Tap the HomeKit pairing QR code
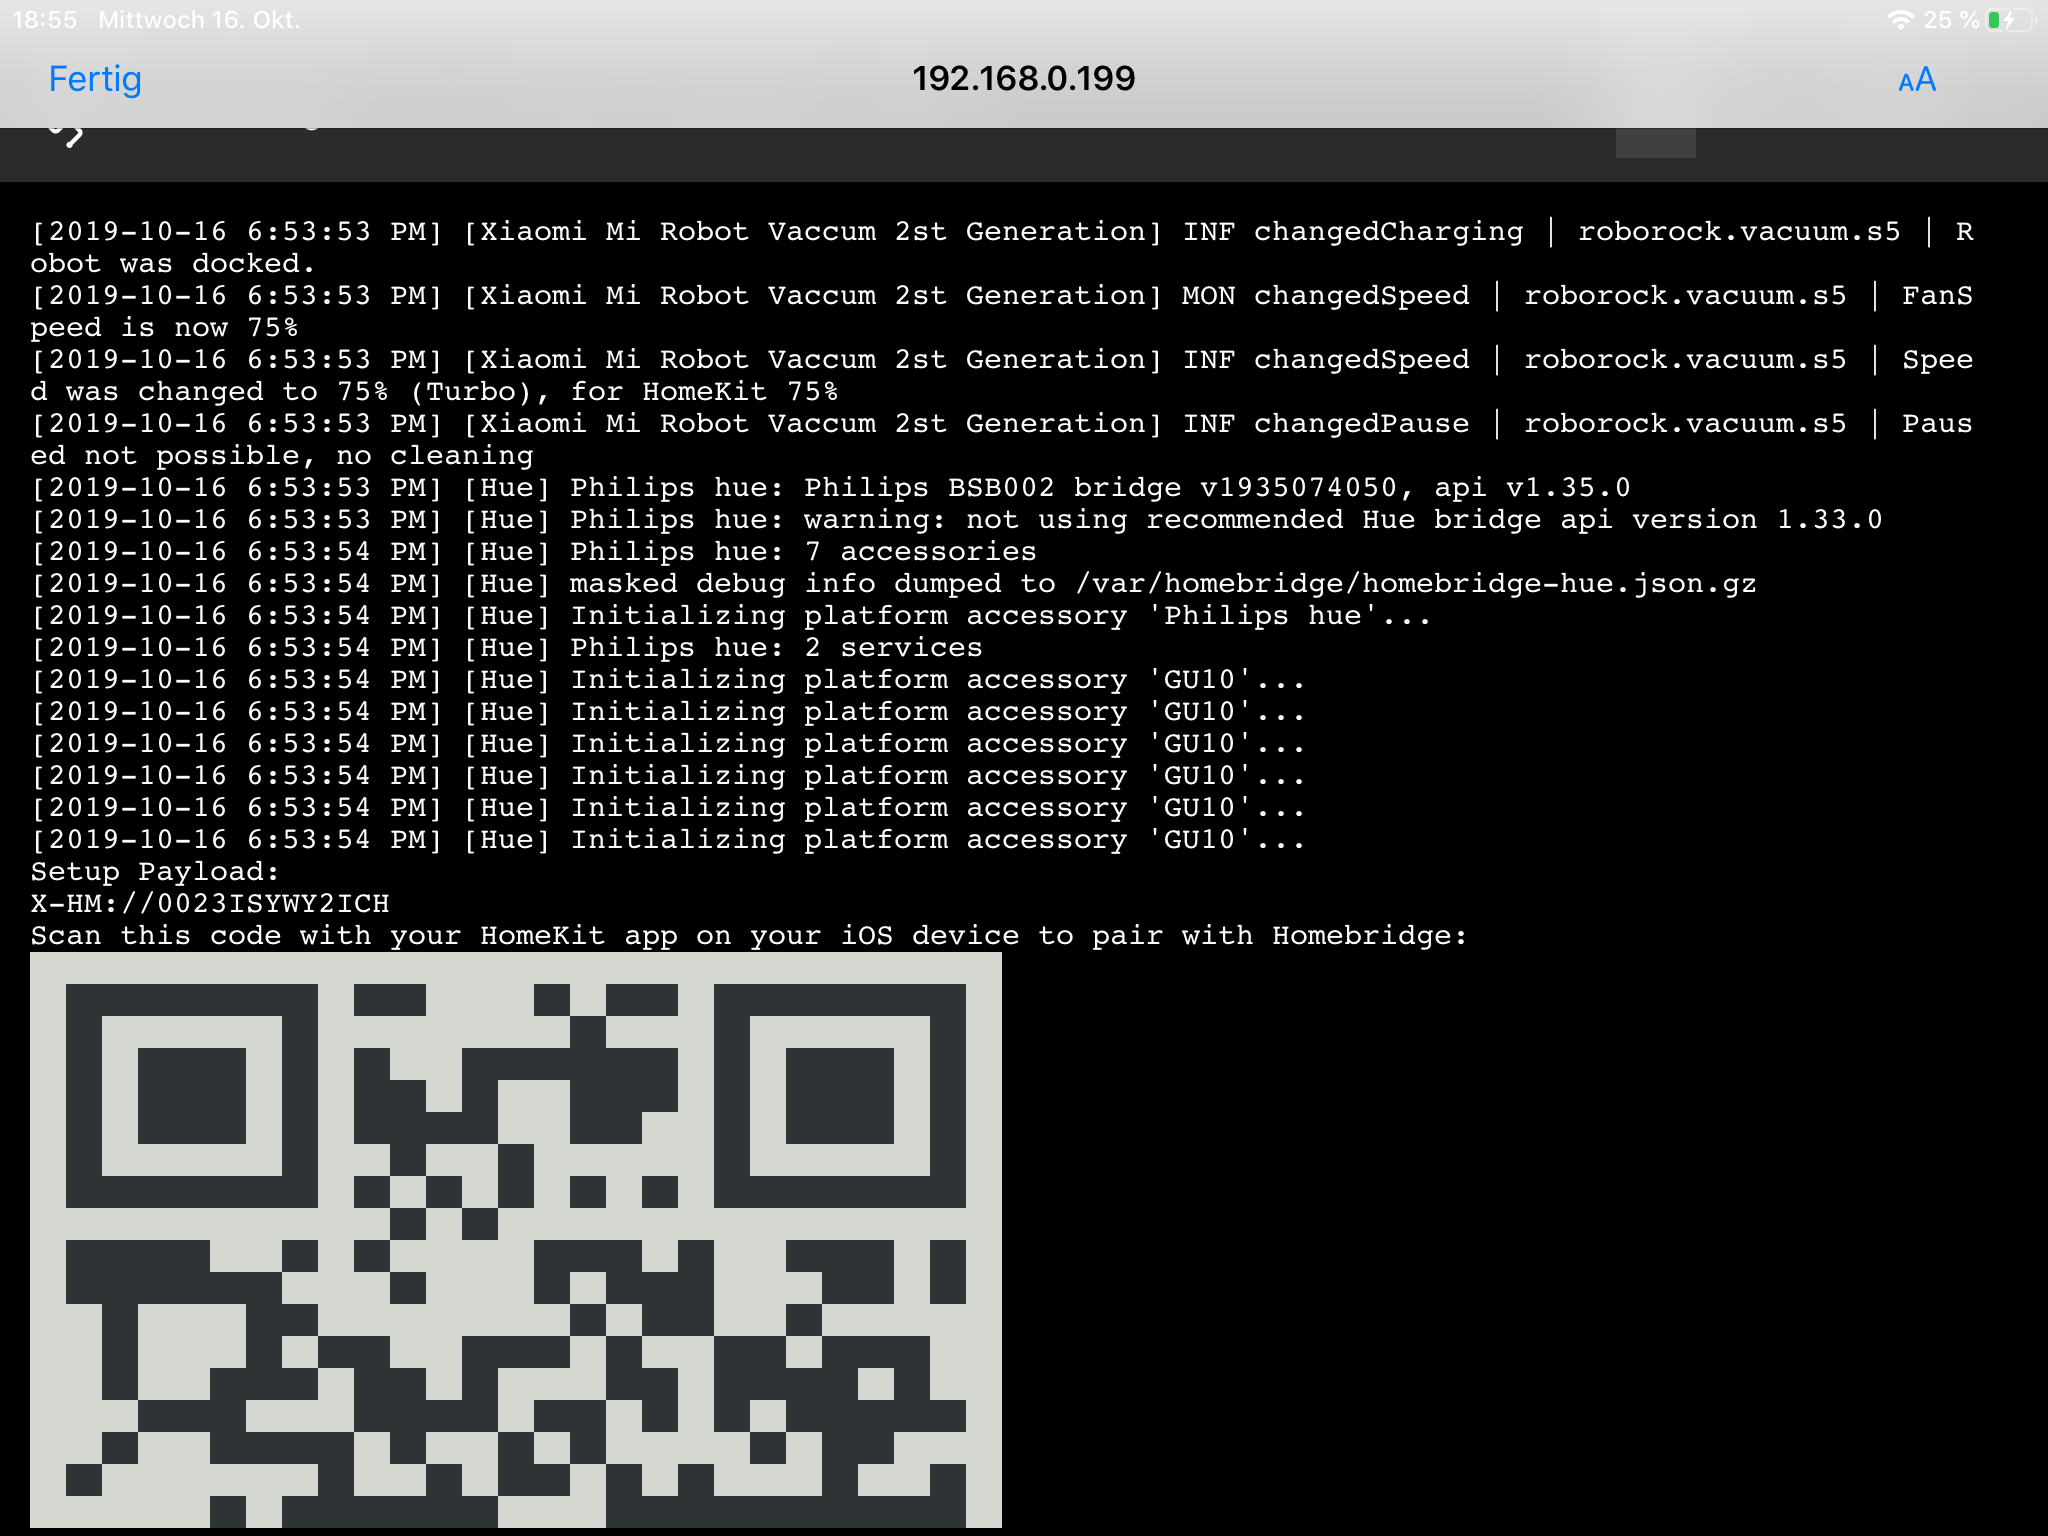Screen dimensions: 2048x1536 click(x=515, y=1239)
